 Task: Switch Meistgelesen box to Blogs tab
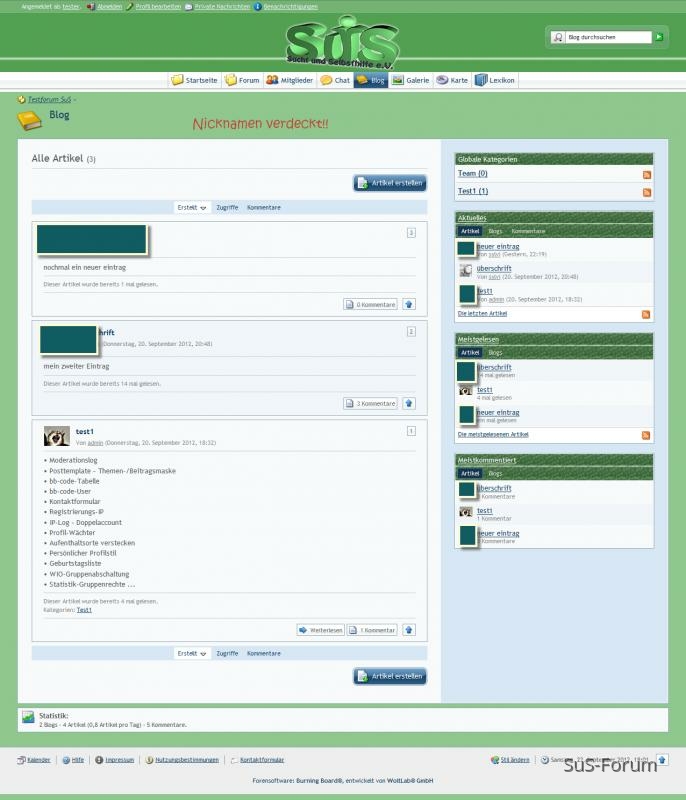pos(495,353)
